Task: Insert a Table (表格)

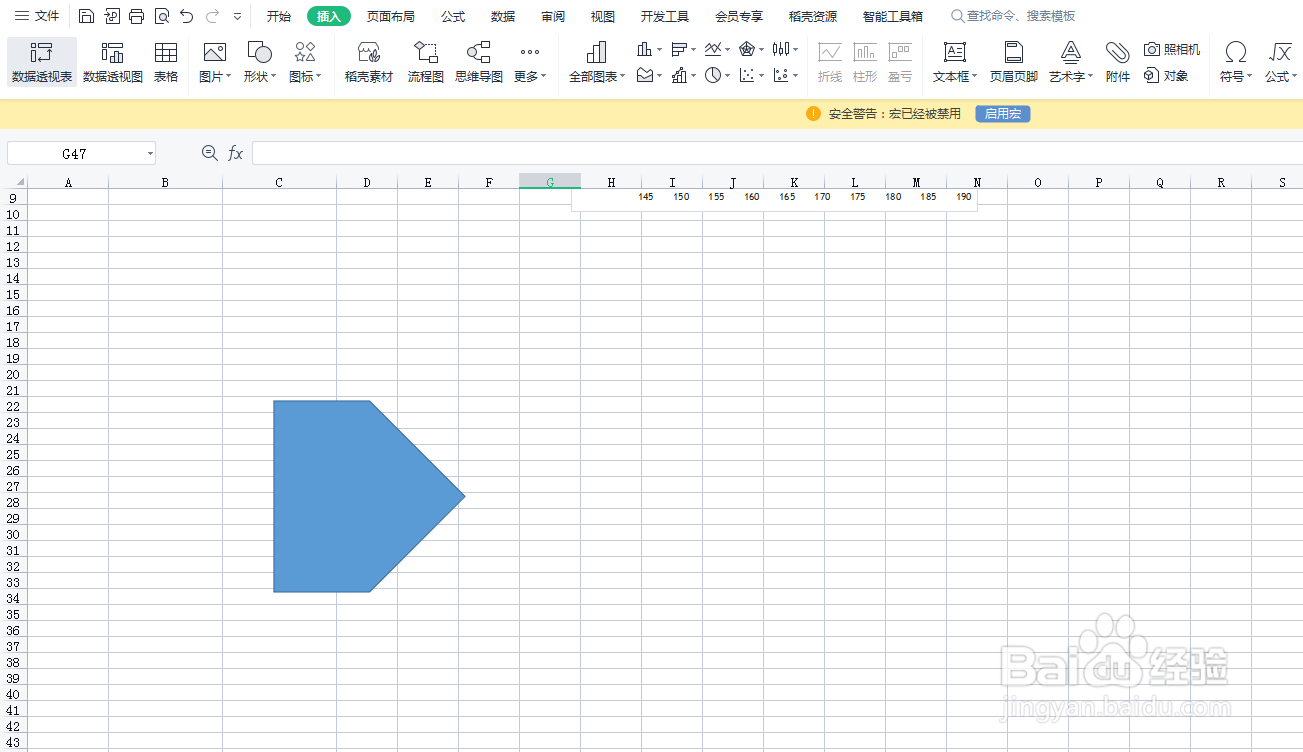Action: (166, 62)
